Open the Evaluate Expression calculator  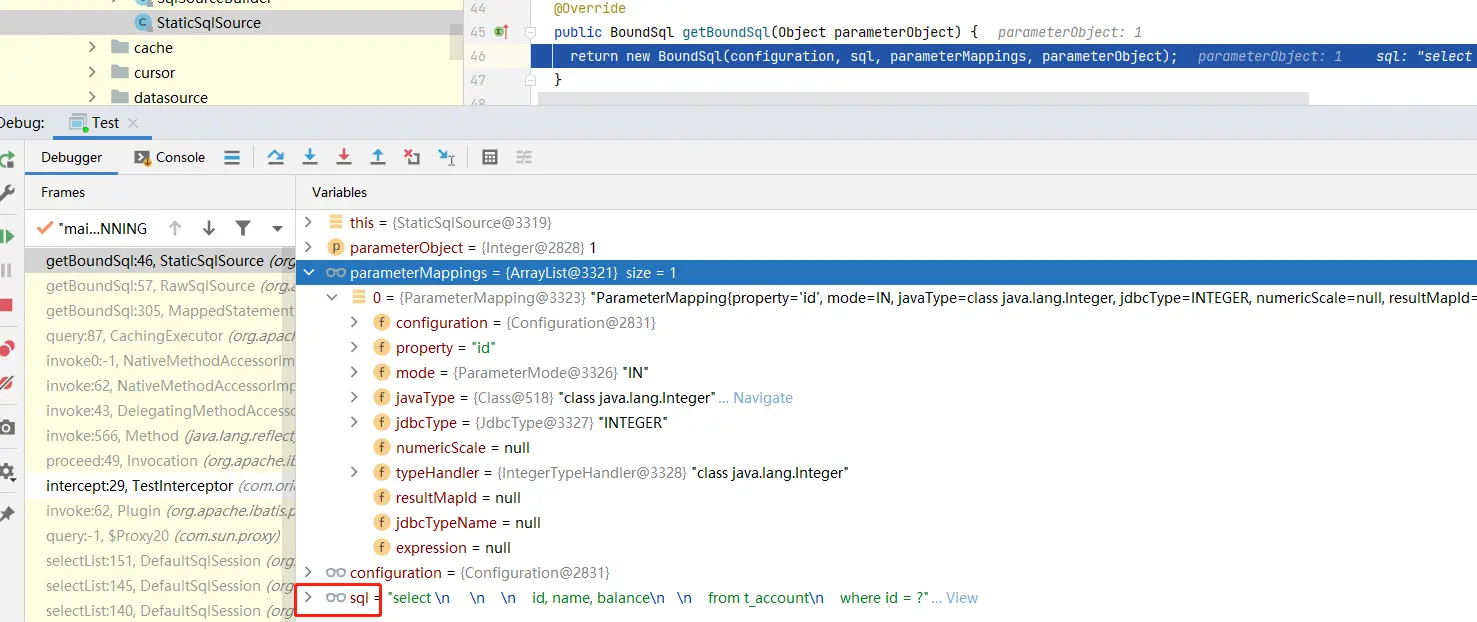pos(490,157)
